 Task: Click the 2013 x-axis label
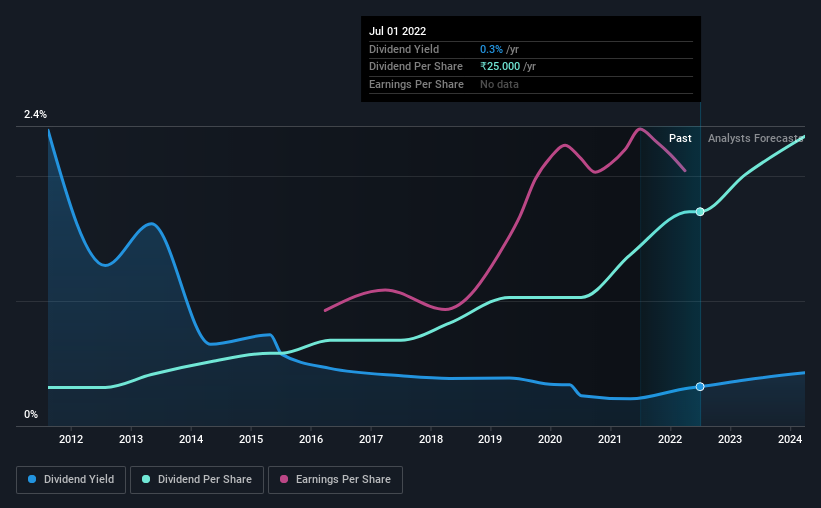tap(131, 439)
